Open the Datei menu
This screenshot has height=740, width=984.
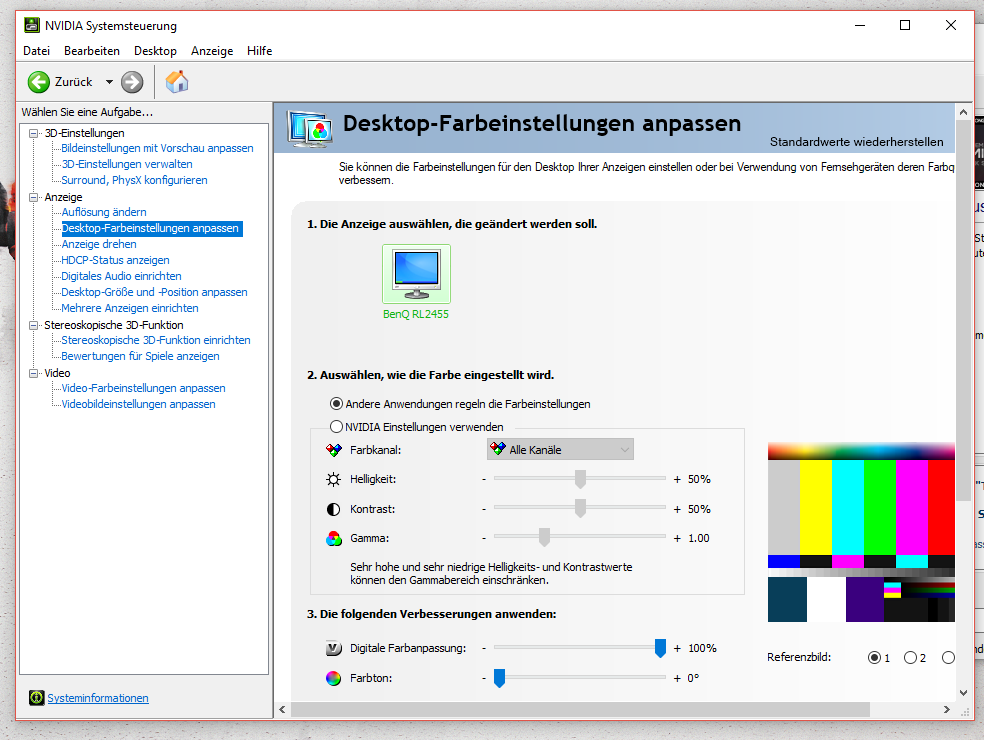click(36, 51)
